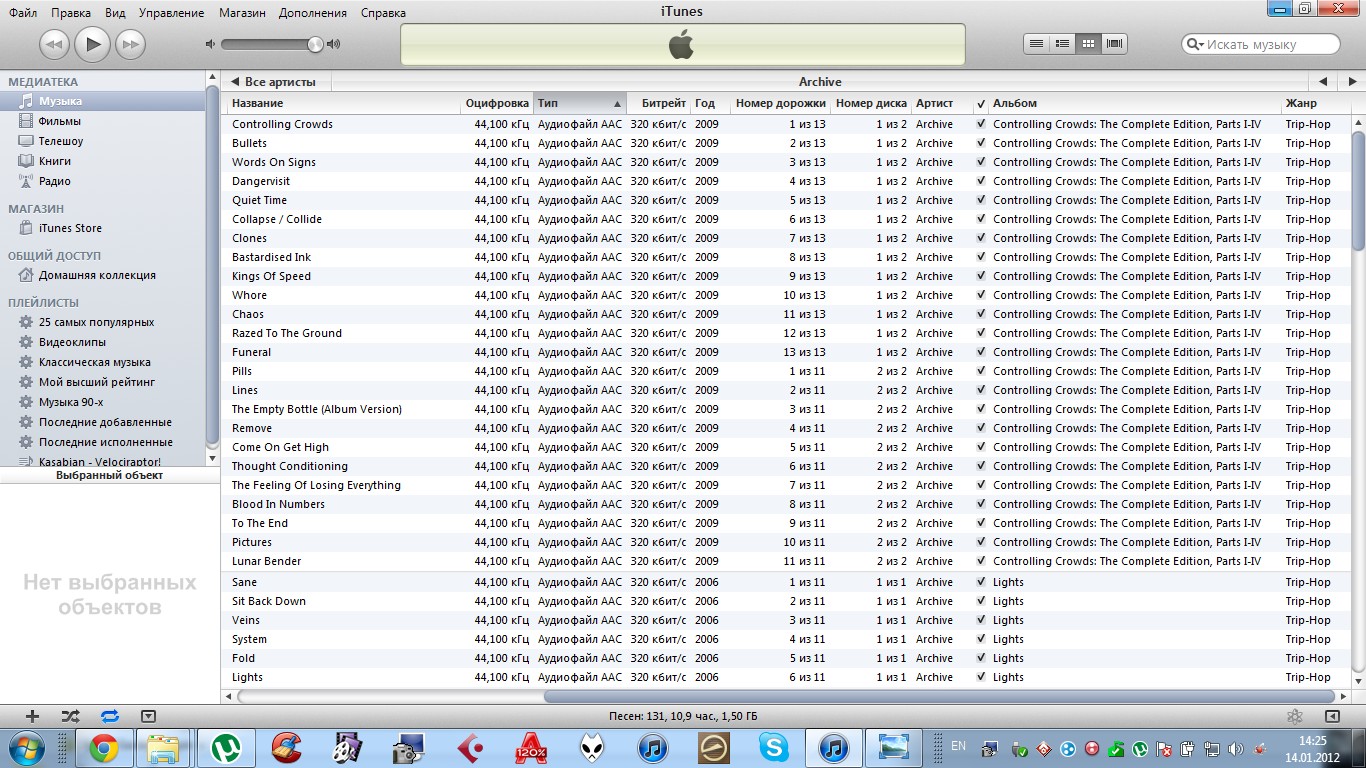Switch to Cover Flow view
This screenshot has width=1366, height=768.
(x=1114, y=44)
